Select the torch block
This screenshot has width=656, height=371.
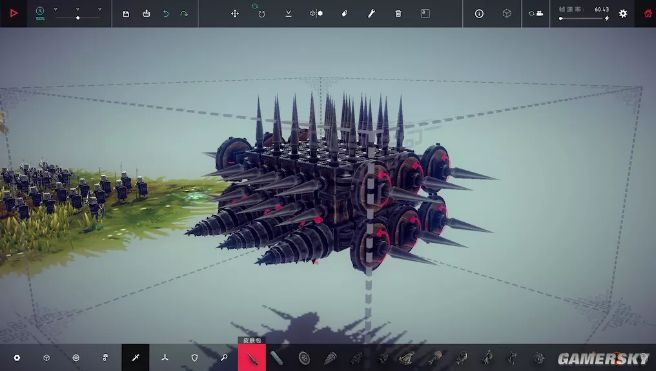click(512, 358)
